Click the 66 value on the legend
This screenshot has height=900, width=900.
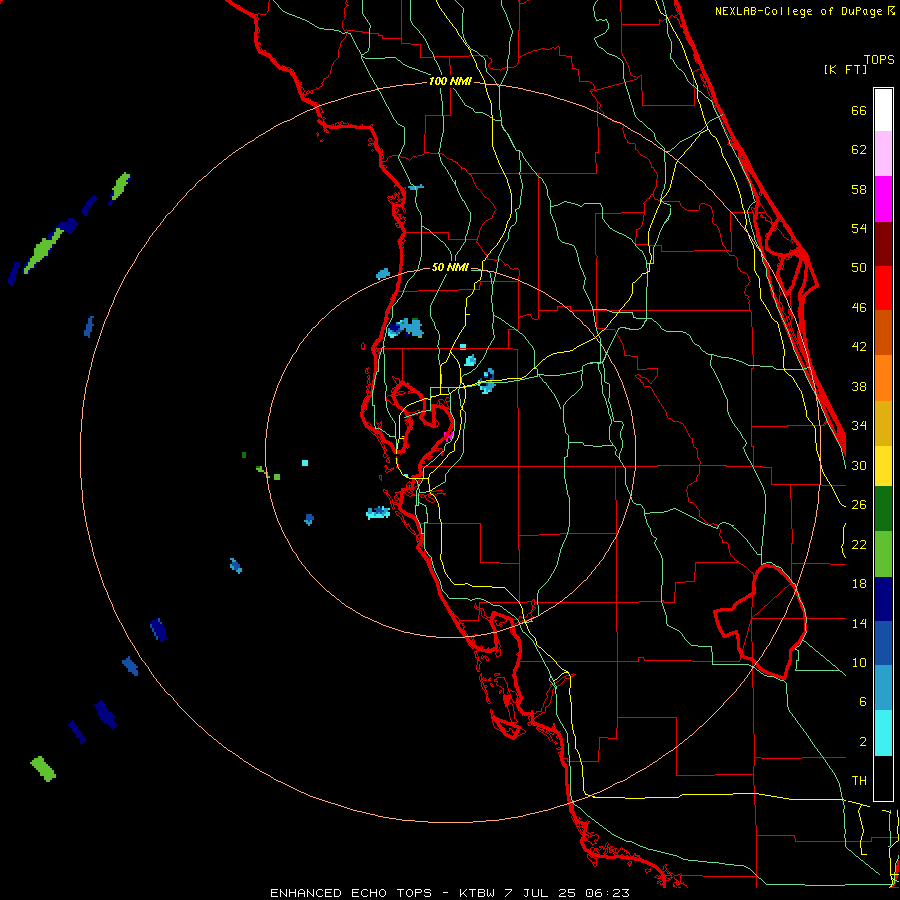[859, 110]
